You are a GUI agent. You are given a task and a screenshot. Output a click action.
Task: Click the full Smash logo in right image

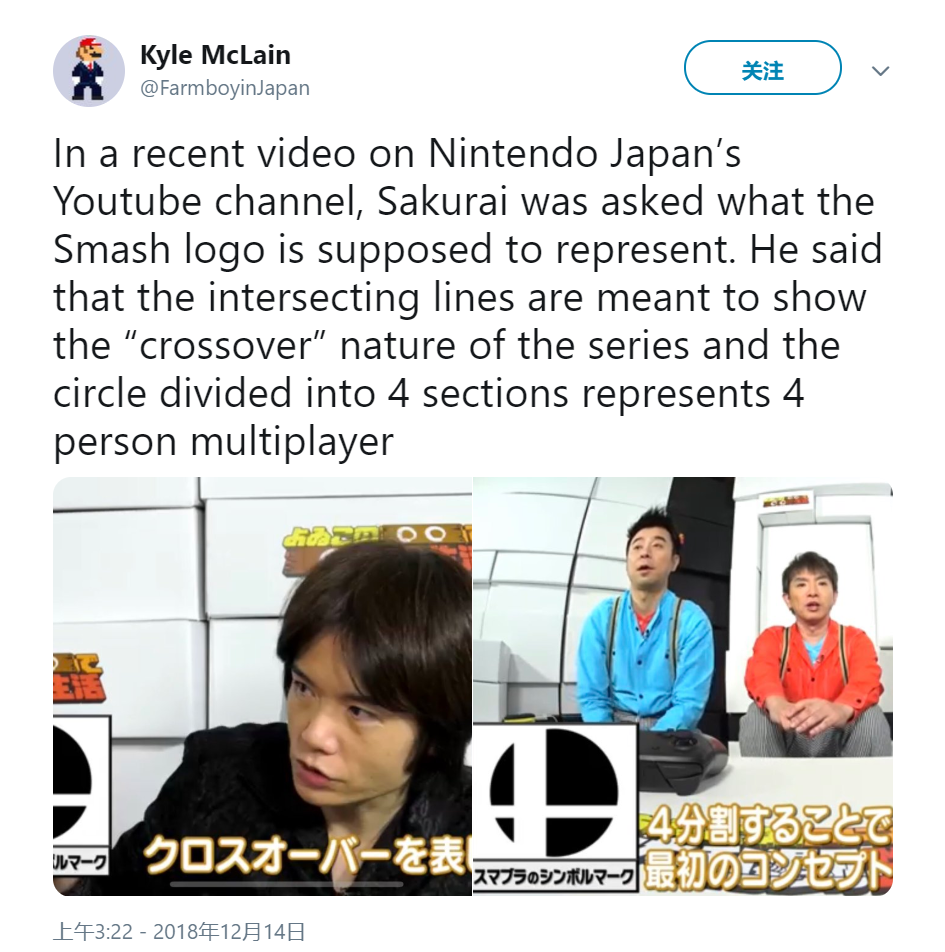point(554,792)
